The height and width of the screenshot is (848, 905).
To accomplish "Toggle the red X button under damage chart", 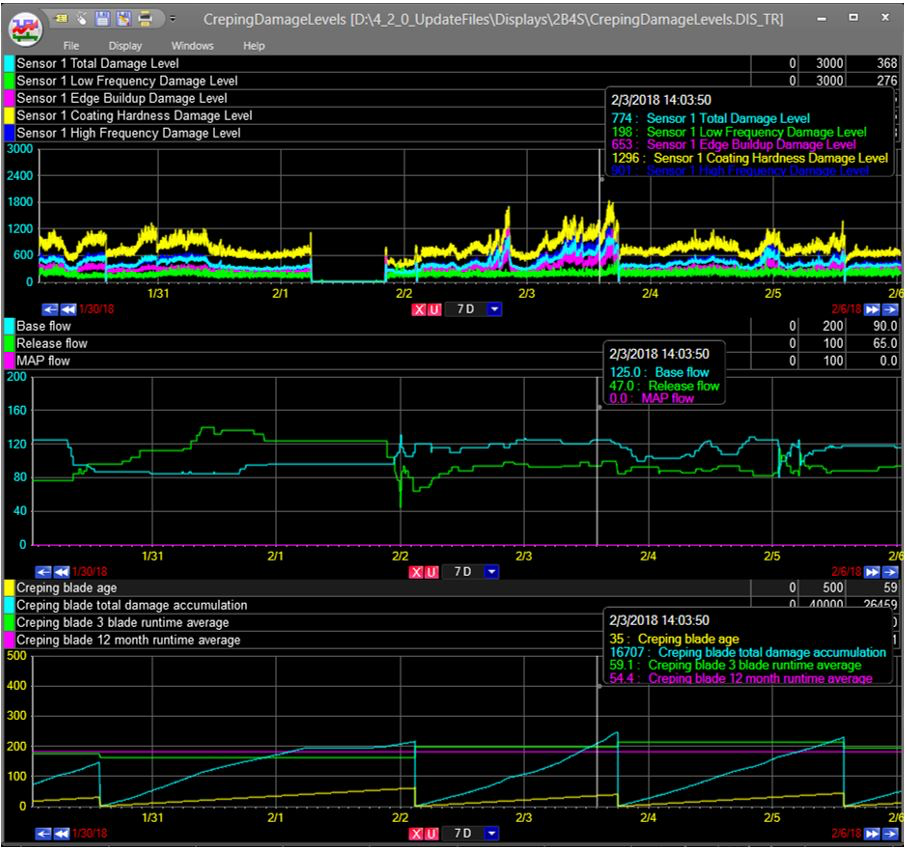I will tap(419, 309).
